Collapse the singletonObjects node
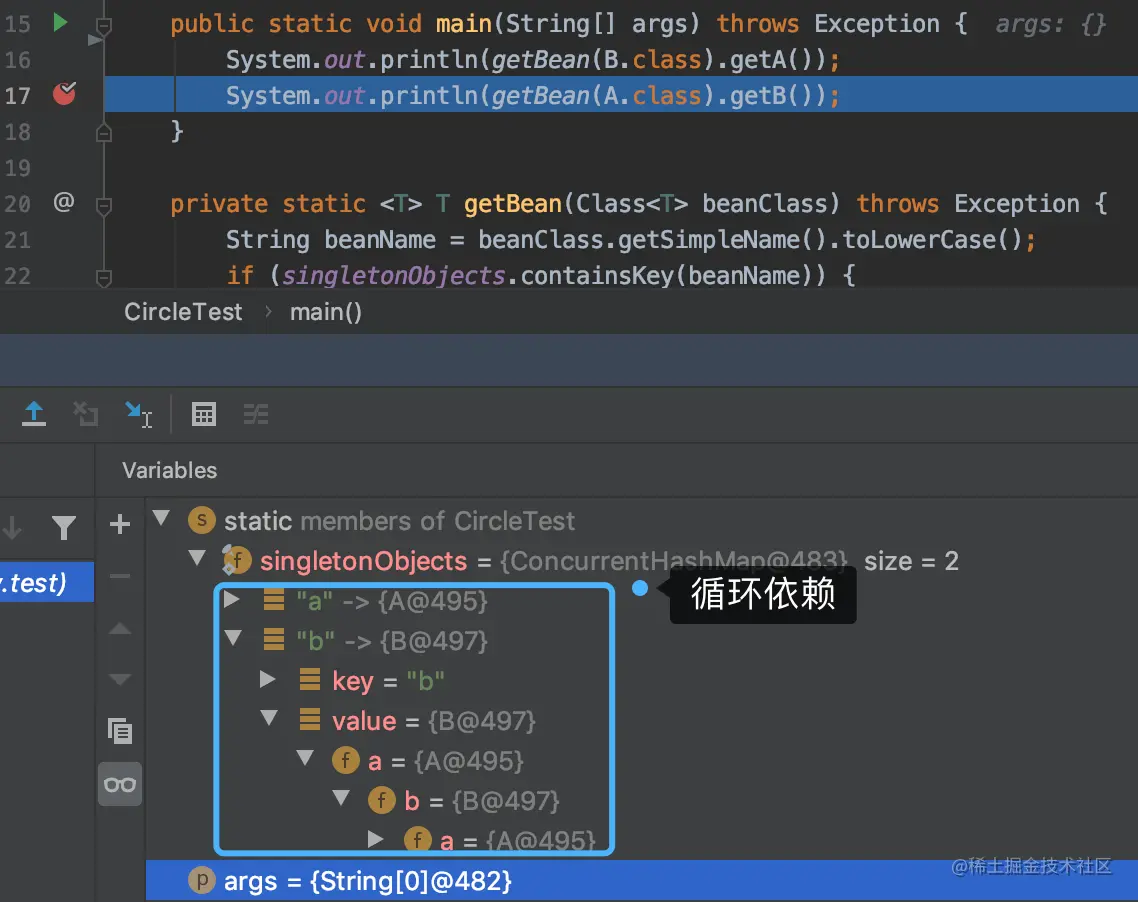Image resolution: width=1138 pixels, height=902 pixels. point(197,558)
